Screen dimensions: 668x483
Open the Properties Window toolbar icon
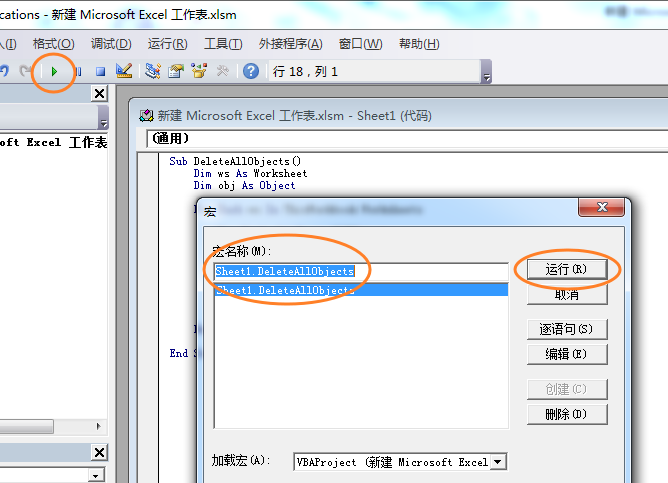[176, 71]
